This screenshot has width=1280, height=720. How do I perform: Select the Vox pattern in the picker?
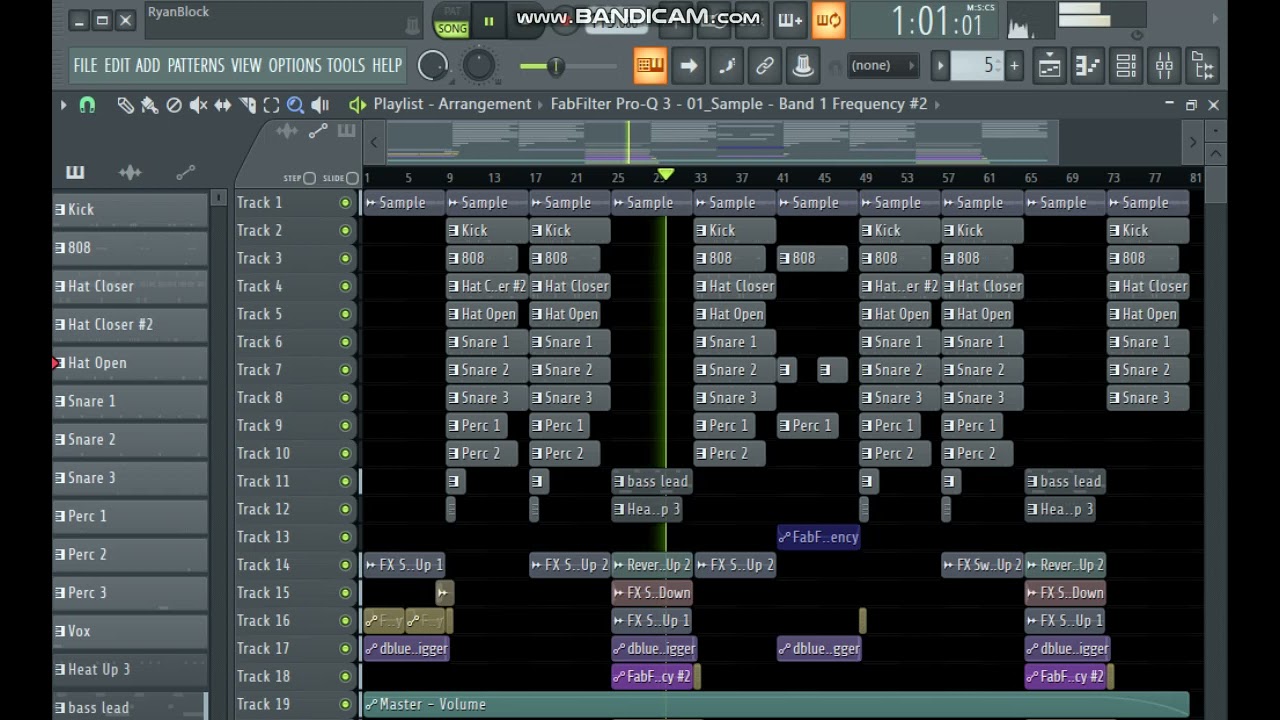coord(130,631)
